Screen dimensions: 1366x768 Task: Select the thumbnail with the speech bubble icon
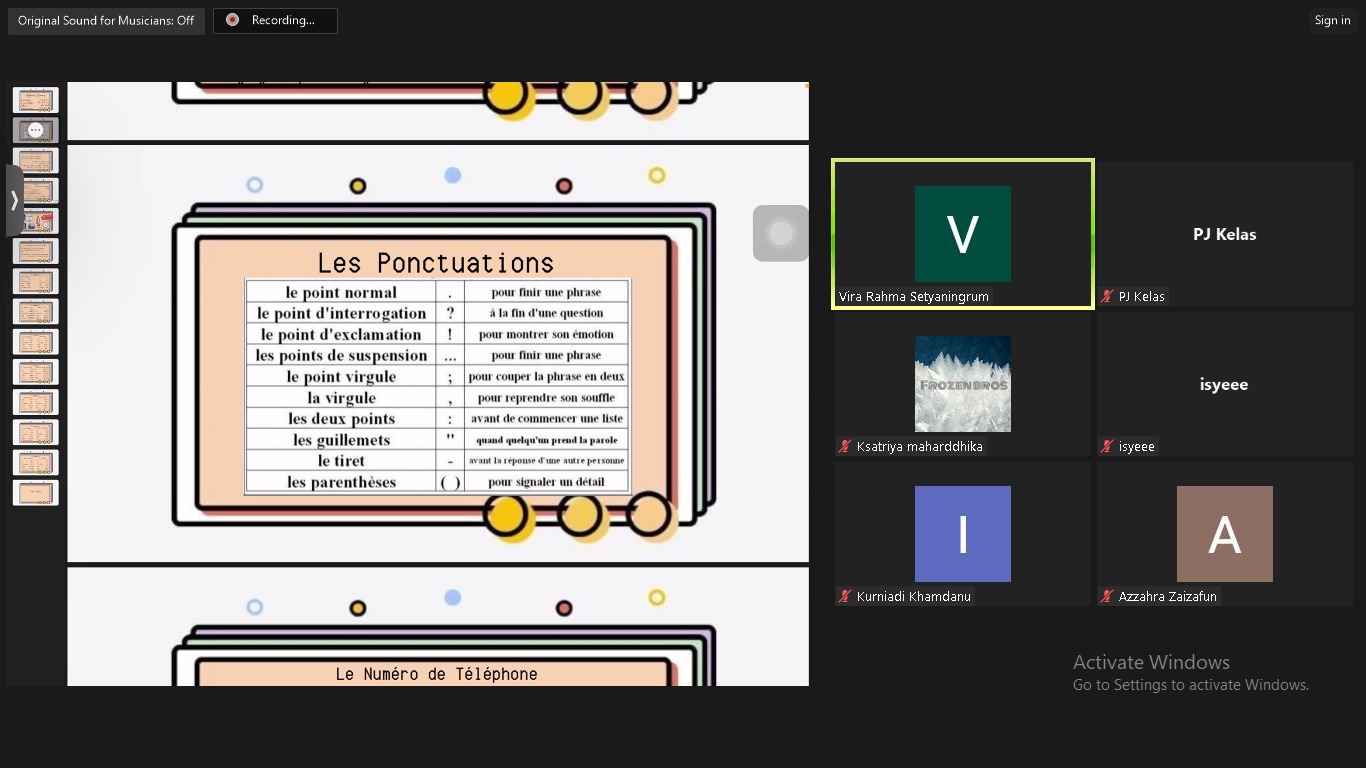pyautogui.click(x=35, y=130)
